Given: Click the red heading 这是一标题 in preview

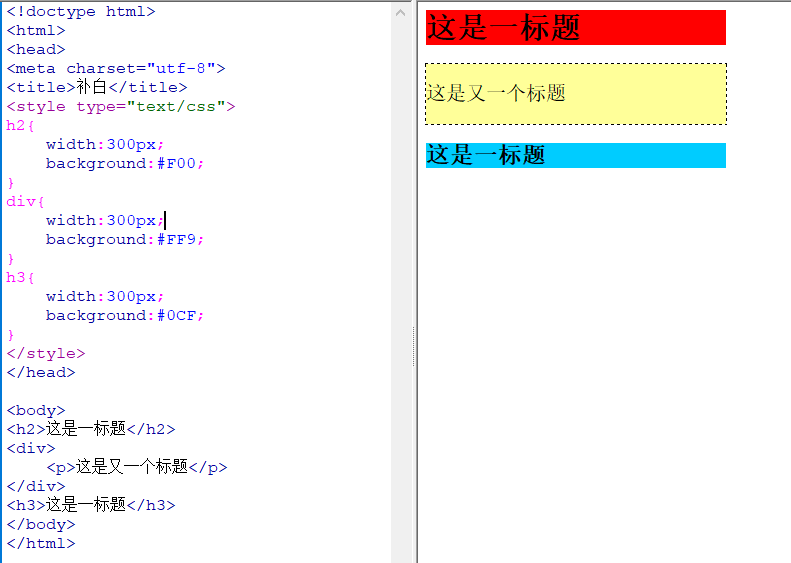Looking at the screenshot, I should tap(576, 27).
